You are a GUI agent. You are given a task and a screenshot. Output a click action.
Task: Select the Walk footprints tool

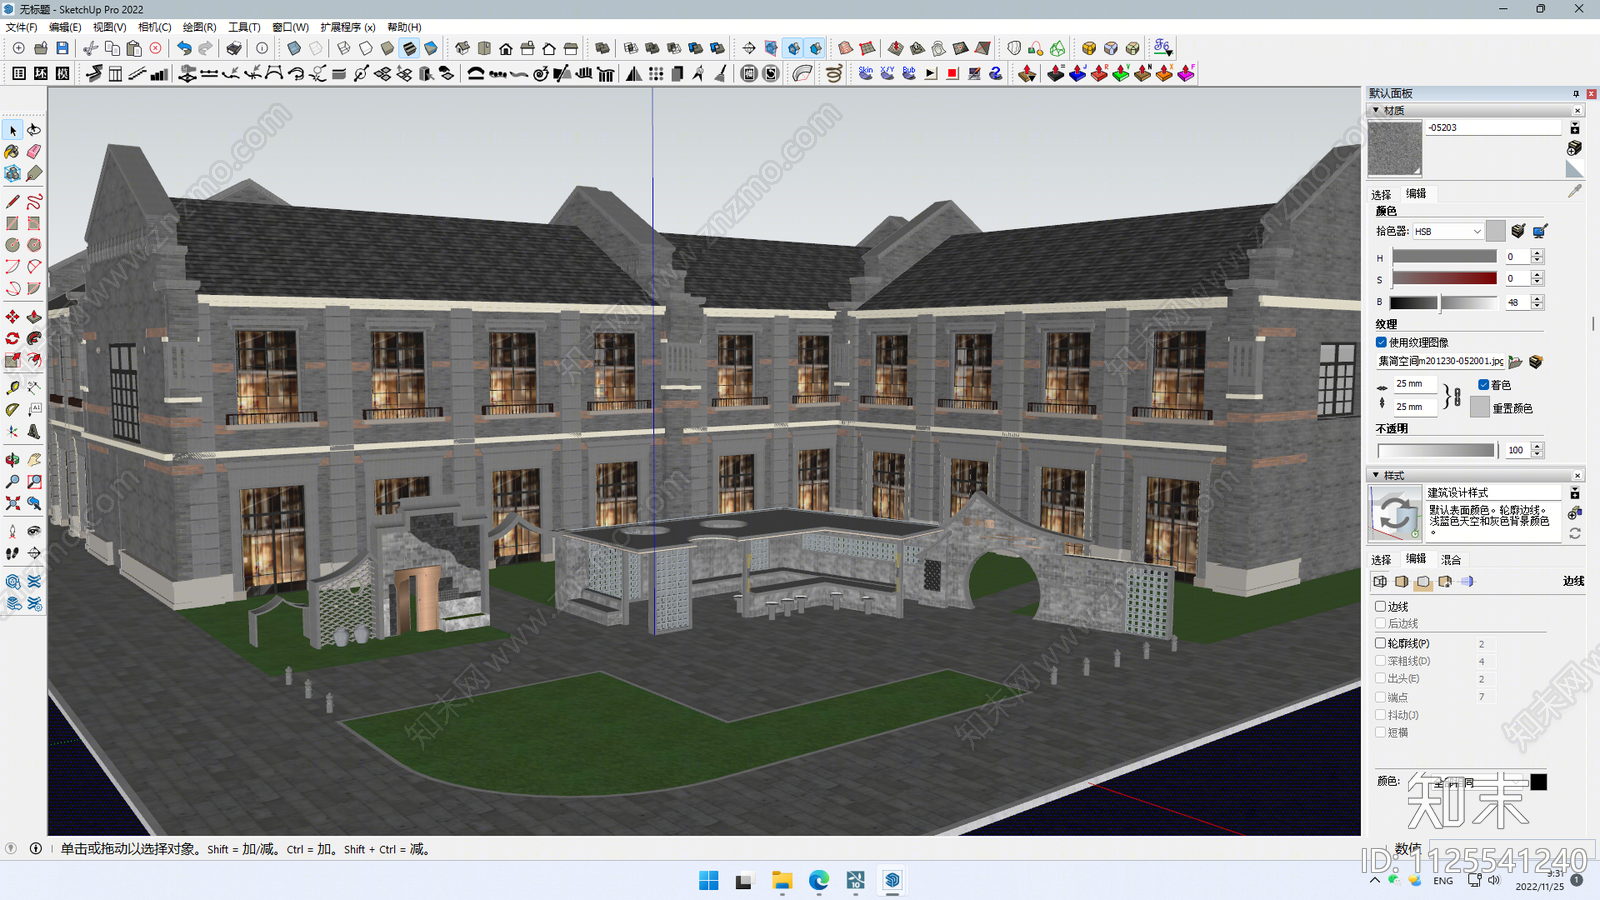tap(13, 553)
